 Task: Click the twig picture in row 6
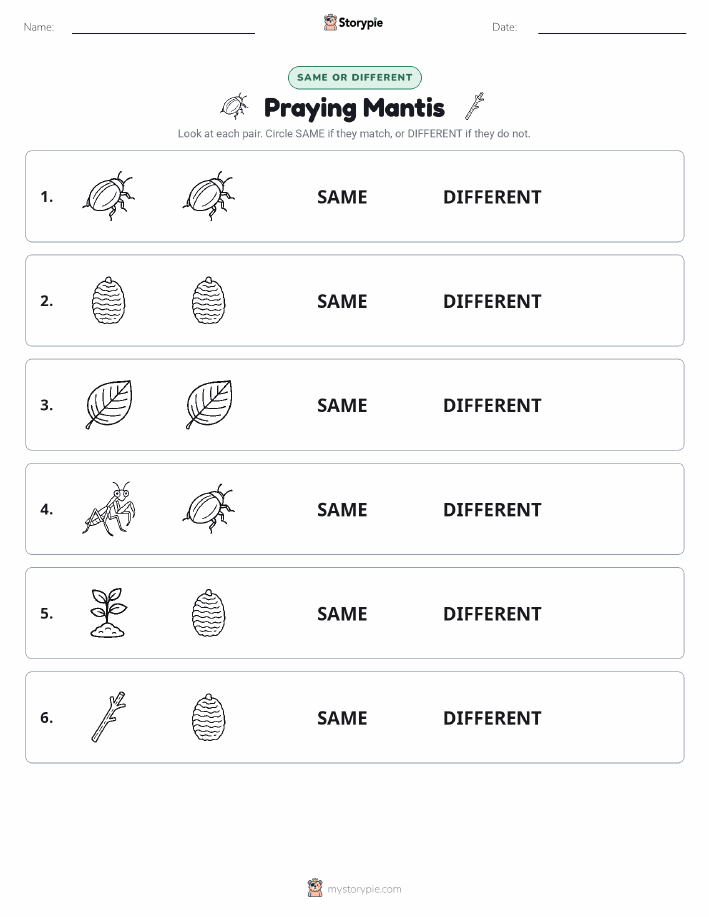pyautogui.click(x=109, y=717)
